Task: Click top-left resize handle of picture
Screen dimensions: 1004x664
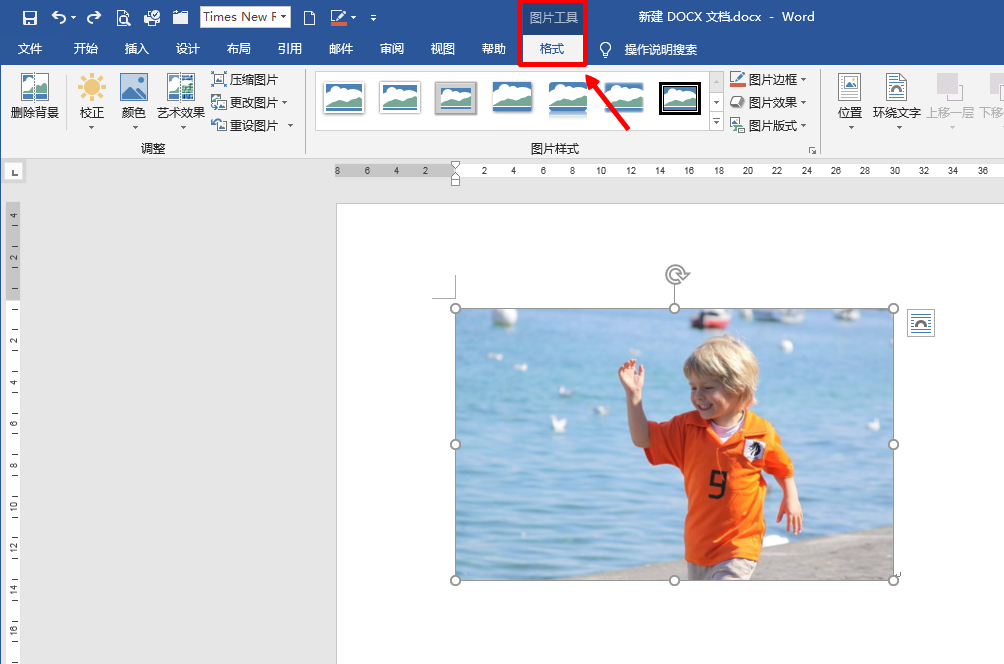Action: [x=455, y=309]
